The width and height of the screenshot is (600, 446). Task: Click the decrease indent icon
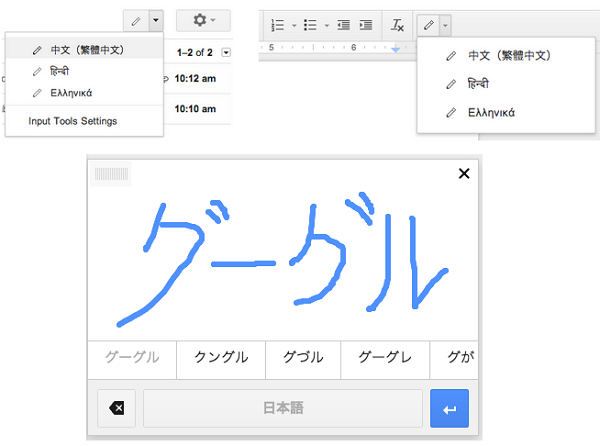pyautogui.click(x=344, y=25)
